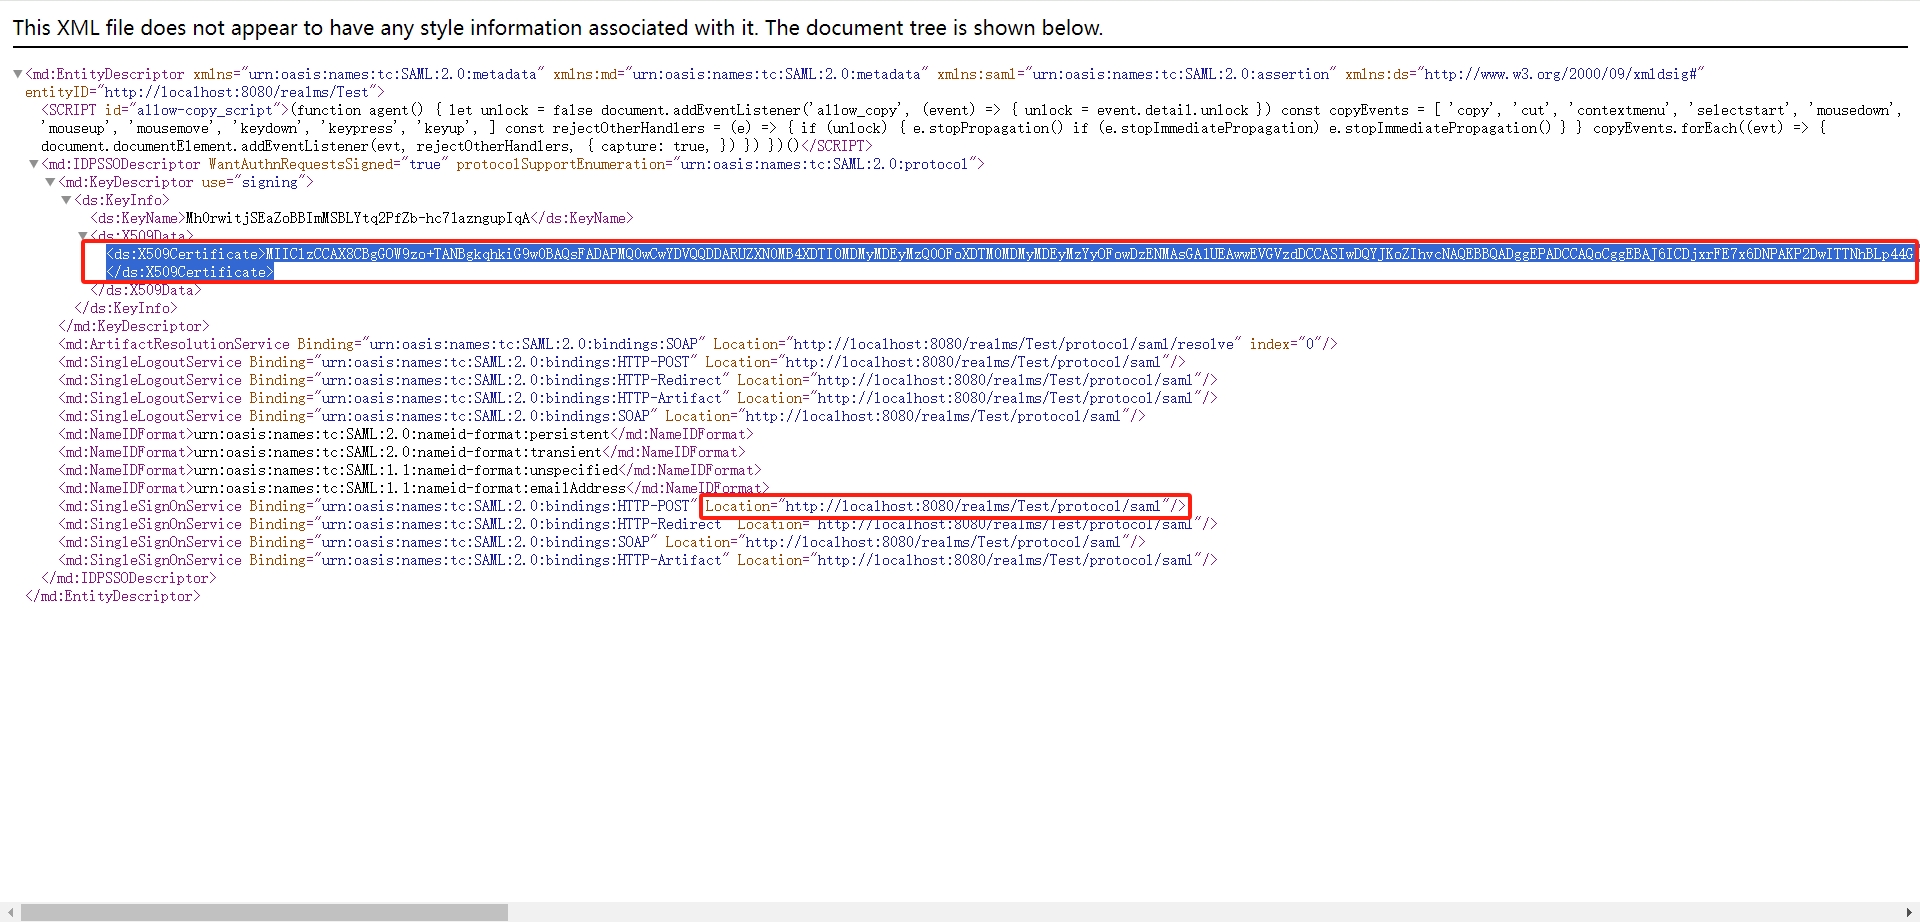The height and width of the screenshot is (922, 1920).
Task: Click the entityID attribute URL value
Action: [236, 92]
